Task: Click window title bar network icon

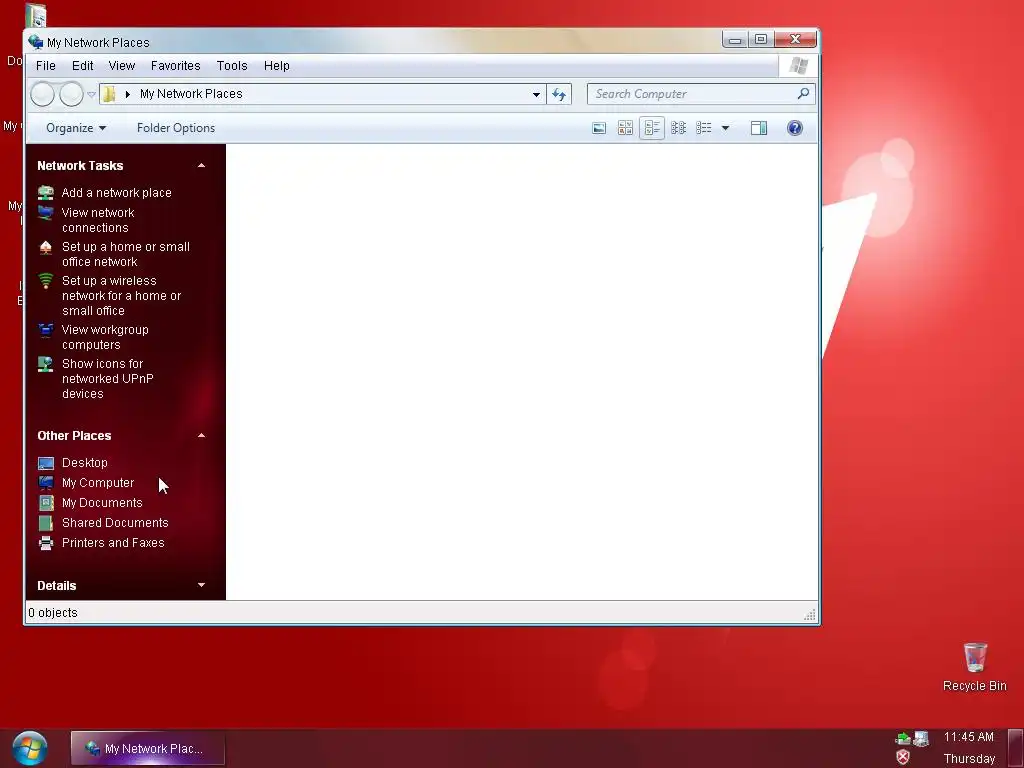Action: point(35,42)
